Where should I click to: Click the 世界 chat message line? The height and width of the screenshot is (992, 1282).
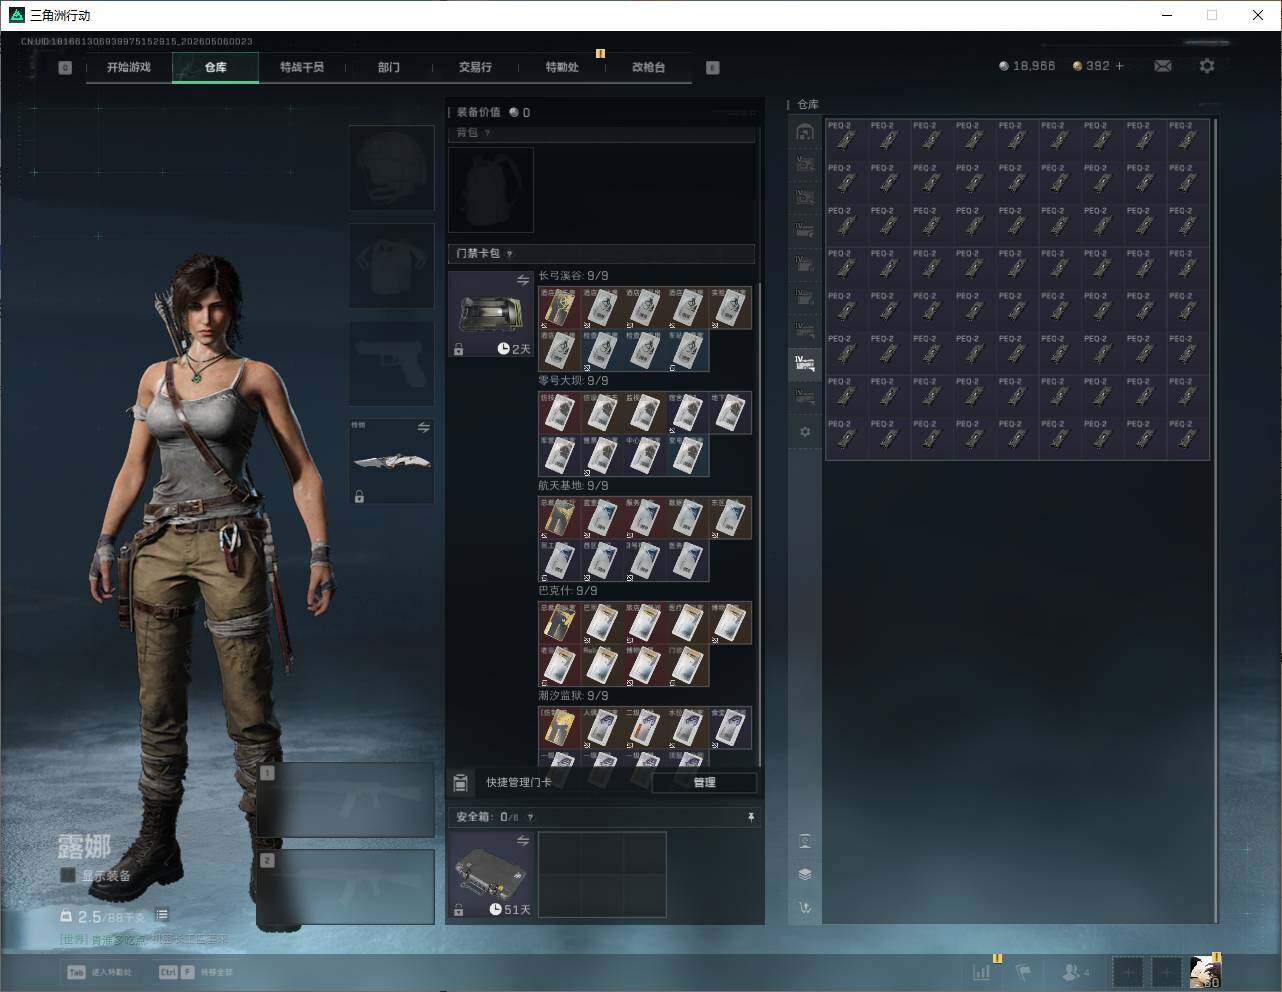144,940
